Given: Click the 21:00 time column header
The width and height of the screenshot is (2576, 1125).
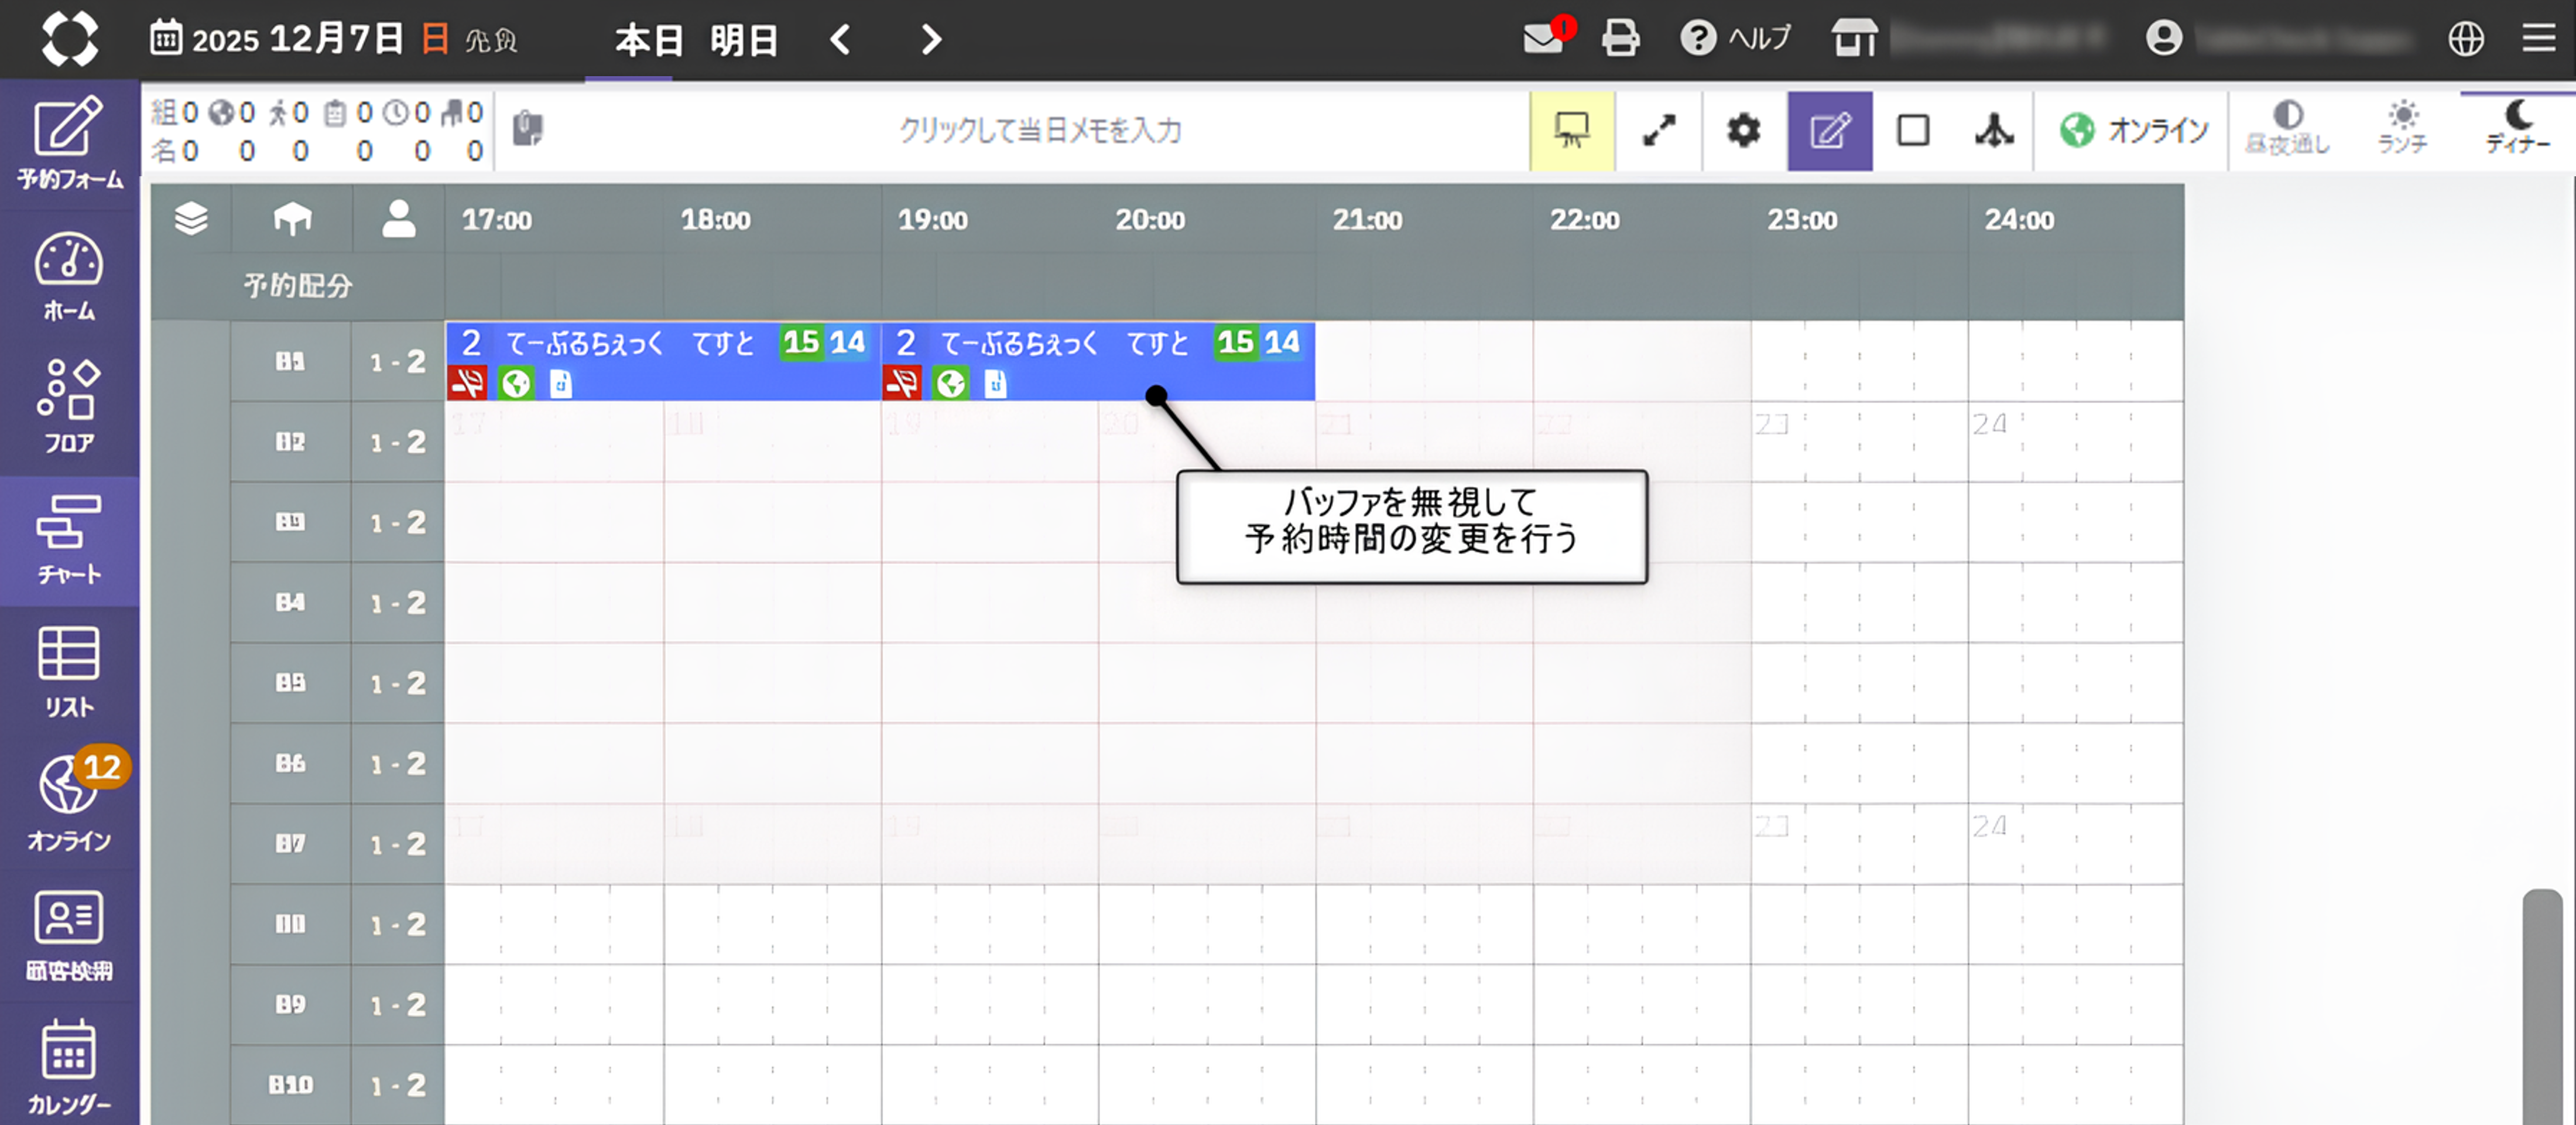Looking at the screenshot, I should click(x=1367, y=220).
